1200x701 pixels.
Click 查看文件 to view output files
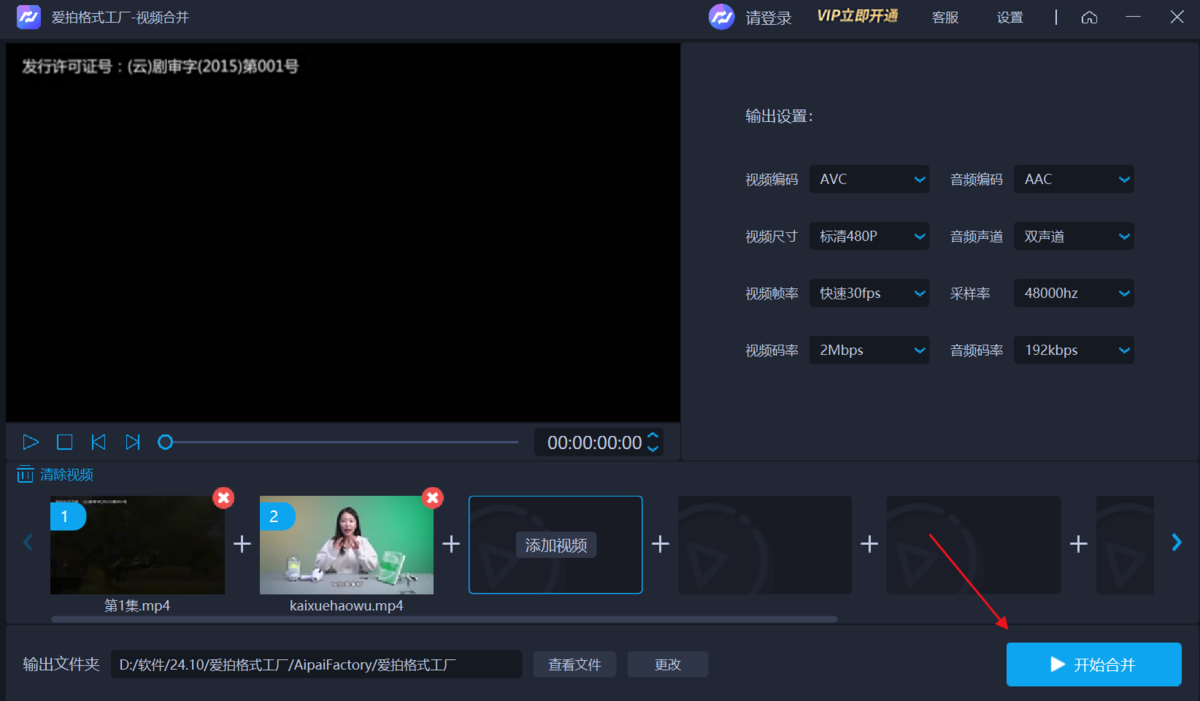[575, 664]
